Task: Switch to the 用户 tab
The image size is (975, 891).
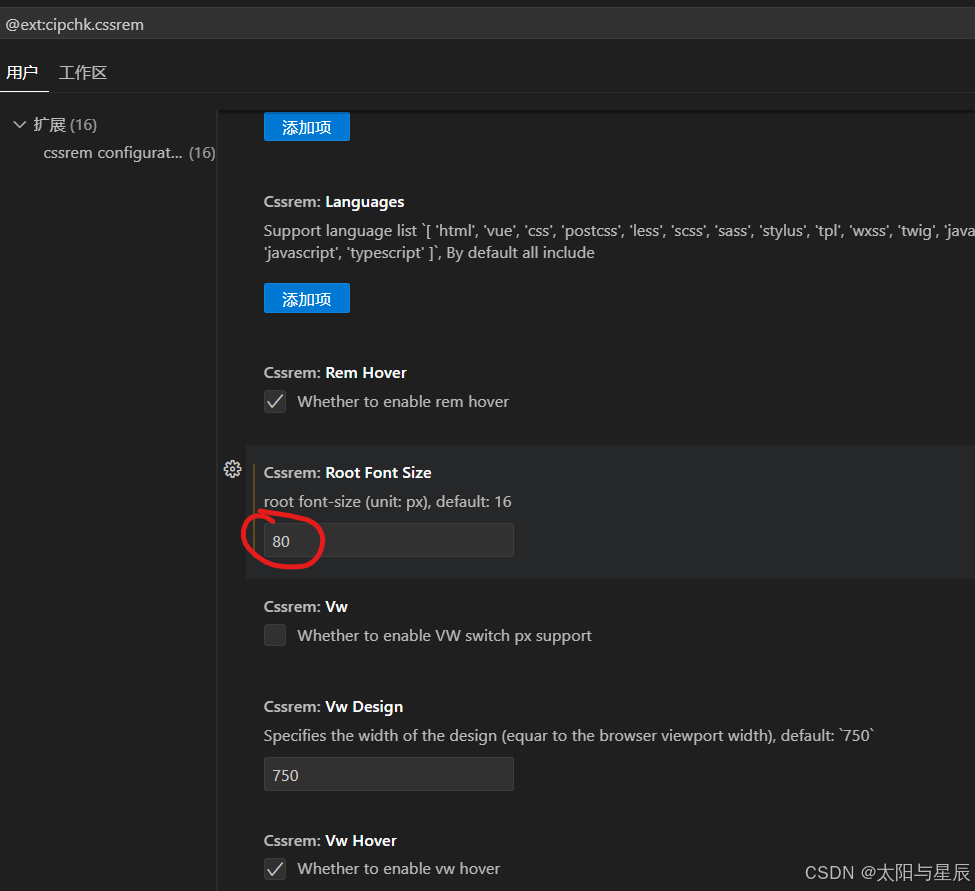Action: pyautogui.click(x=22, y=73)
